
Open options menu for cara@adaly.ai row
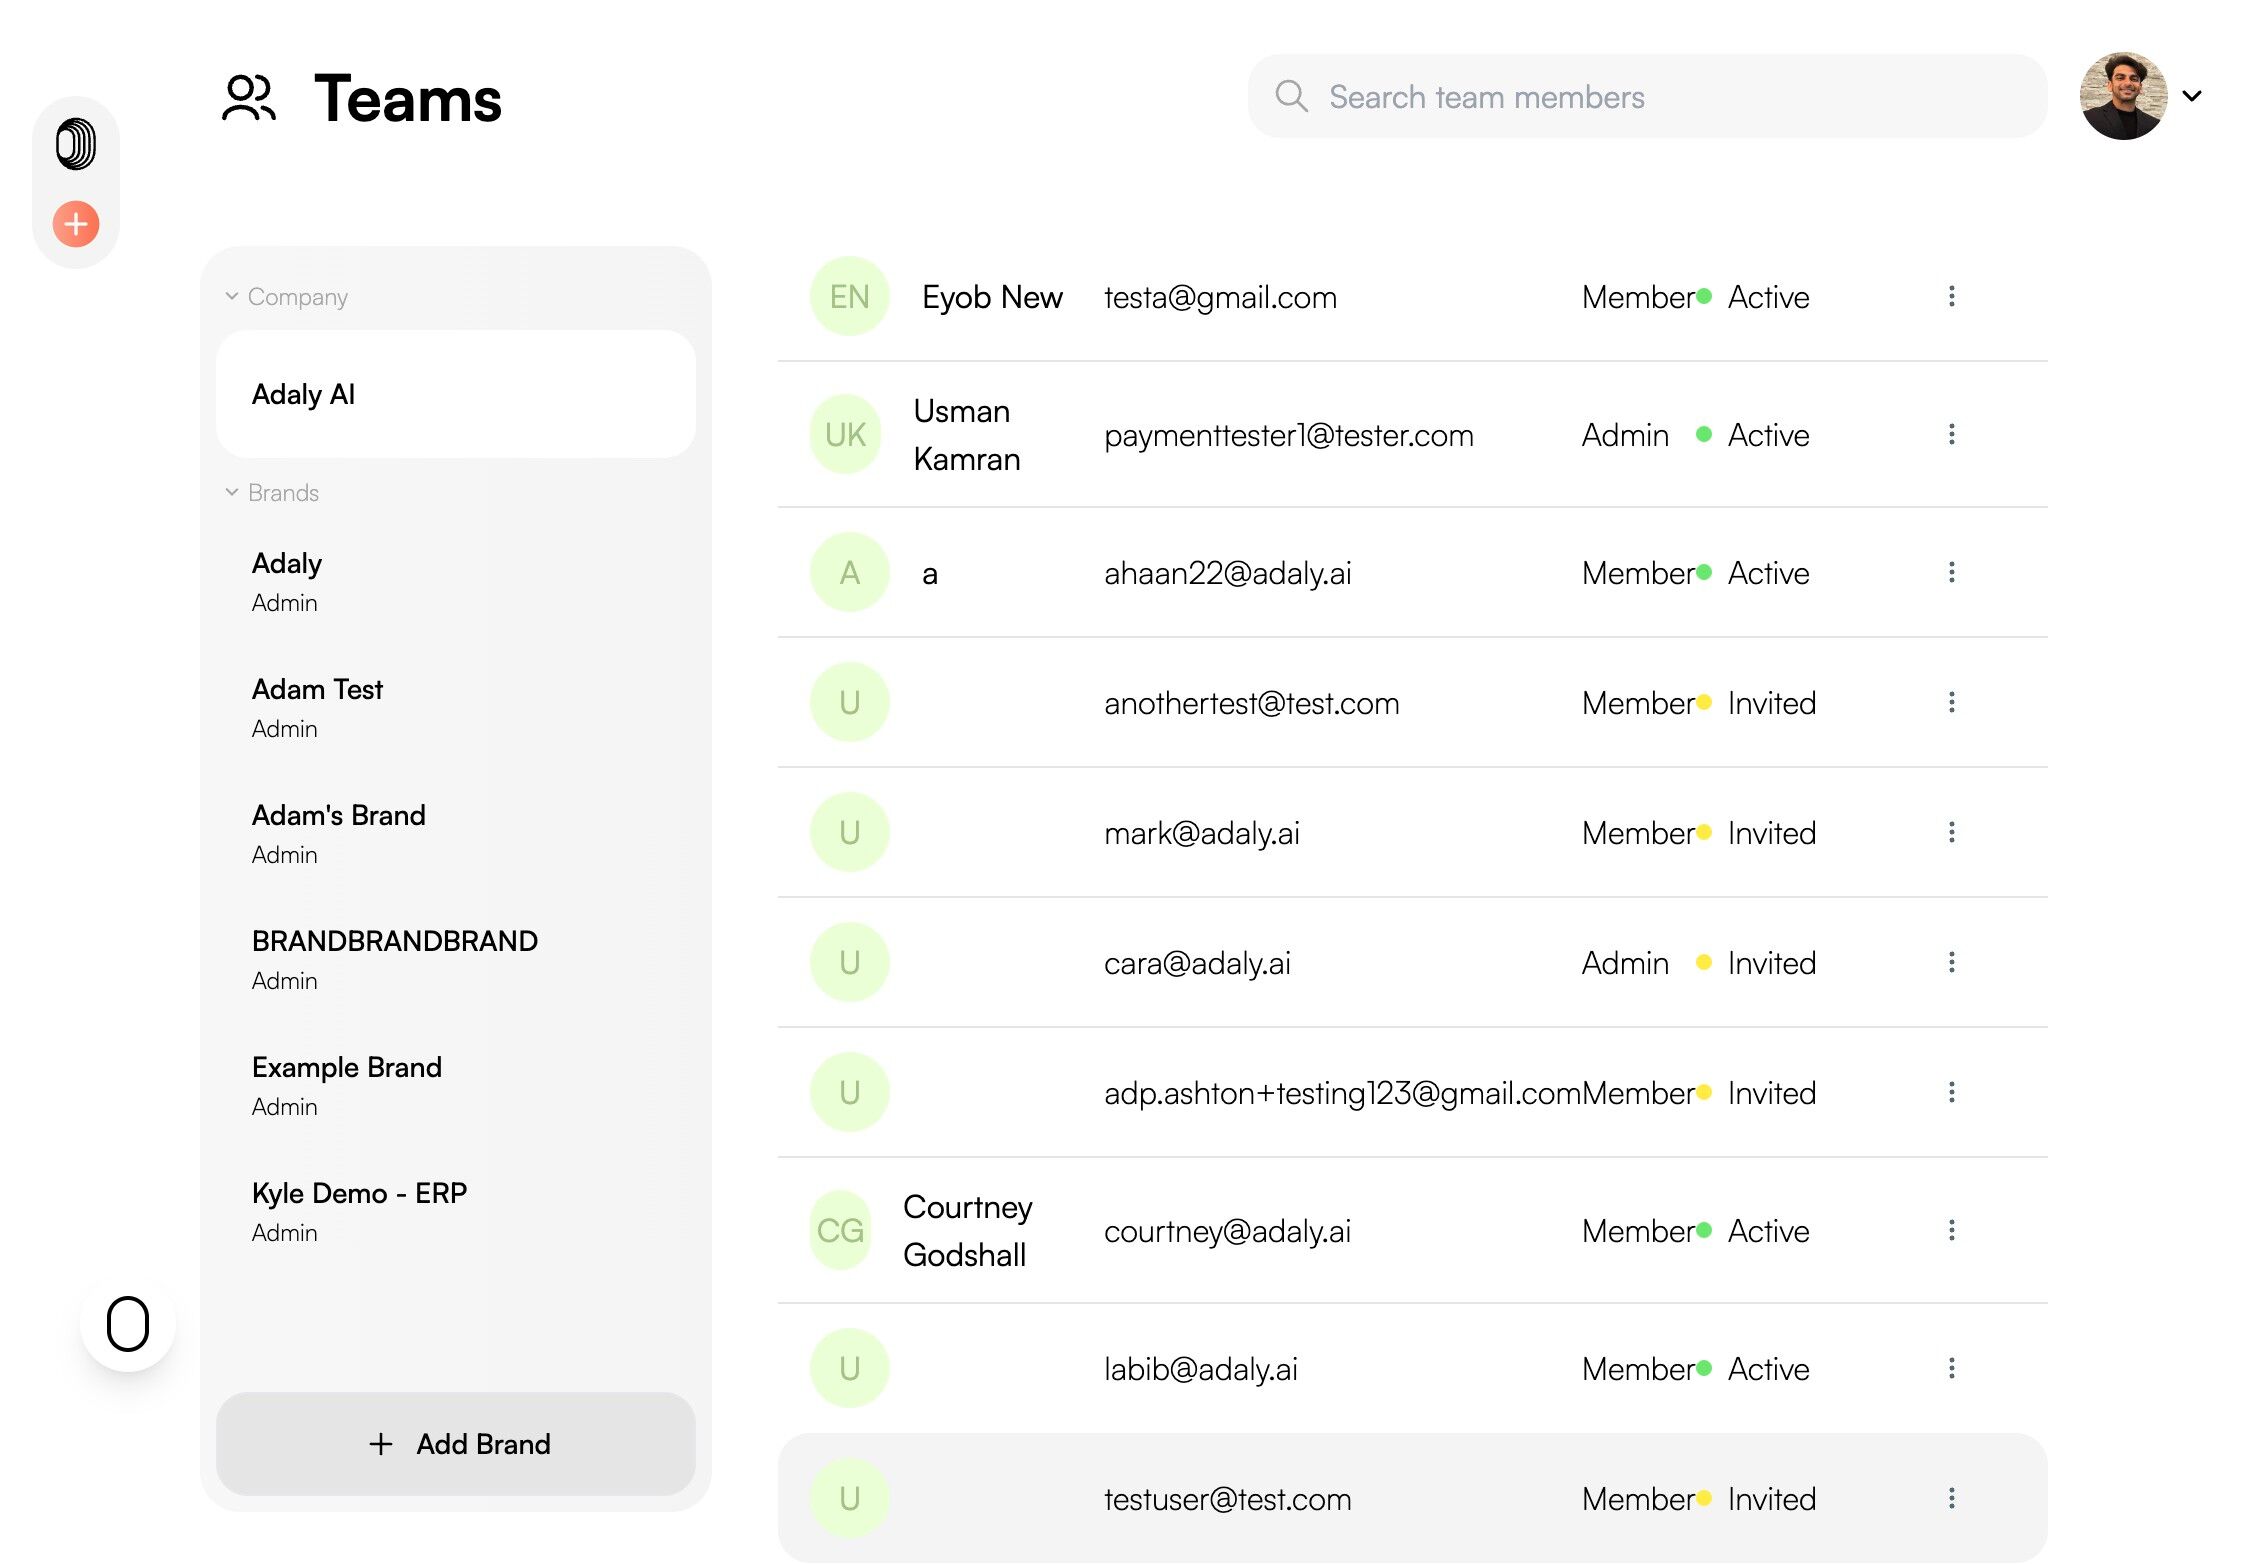(x=1951, y=962)
